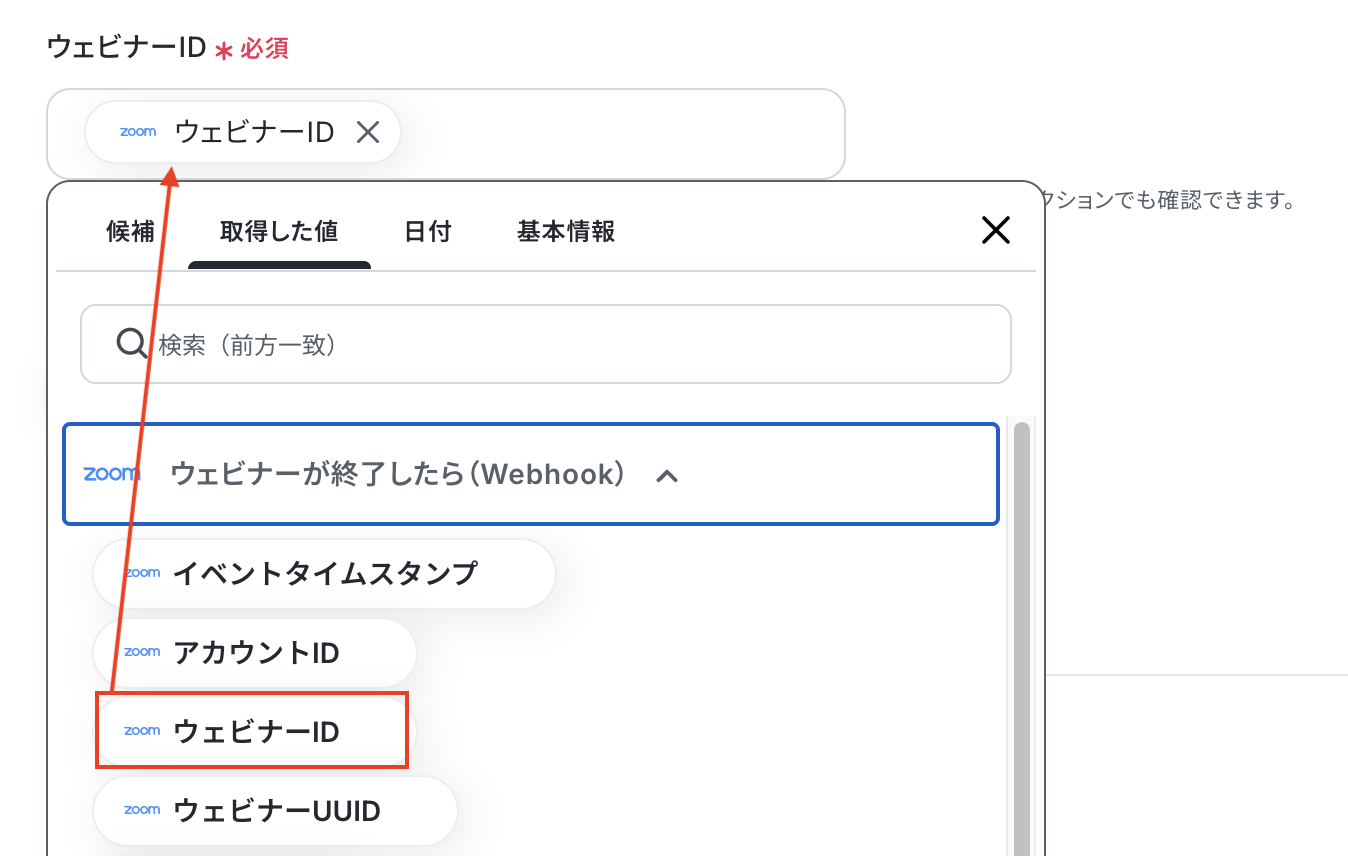Click the Zoom icon beside イベントタイムスタンプ
The image size is (1348, 856).
142,573
